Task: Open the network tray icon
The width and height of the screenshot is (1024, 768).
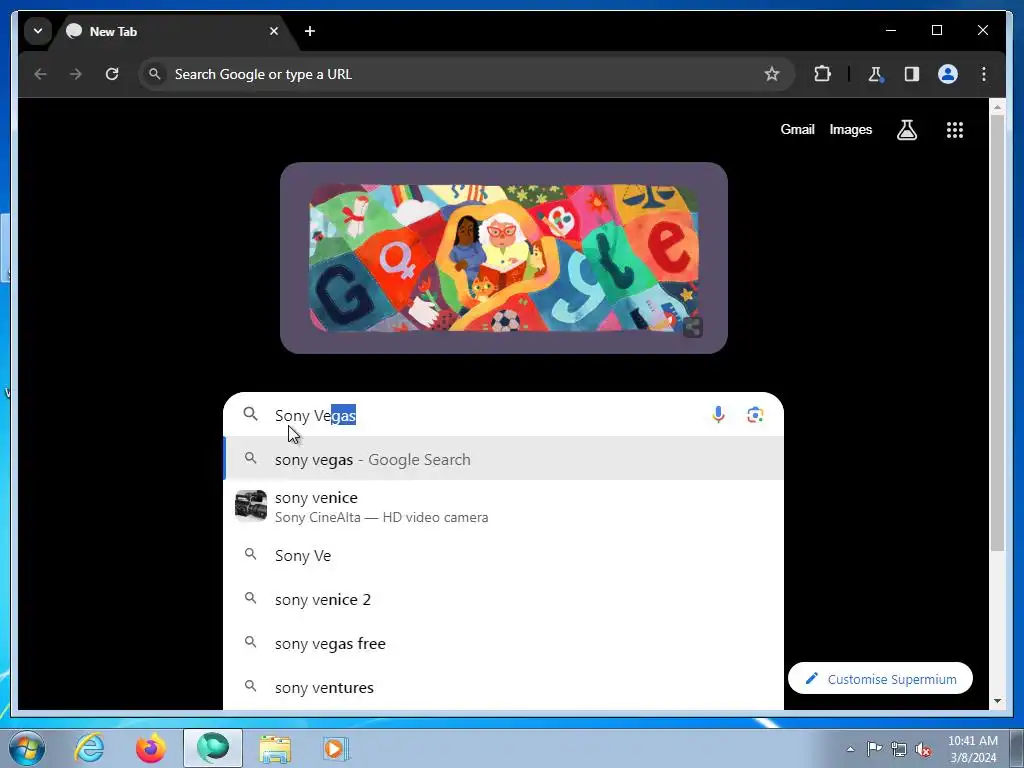Action: (899, 749)
